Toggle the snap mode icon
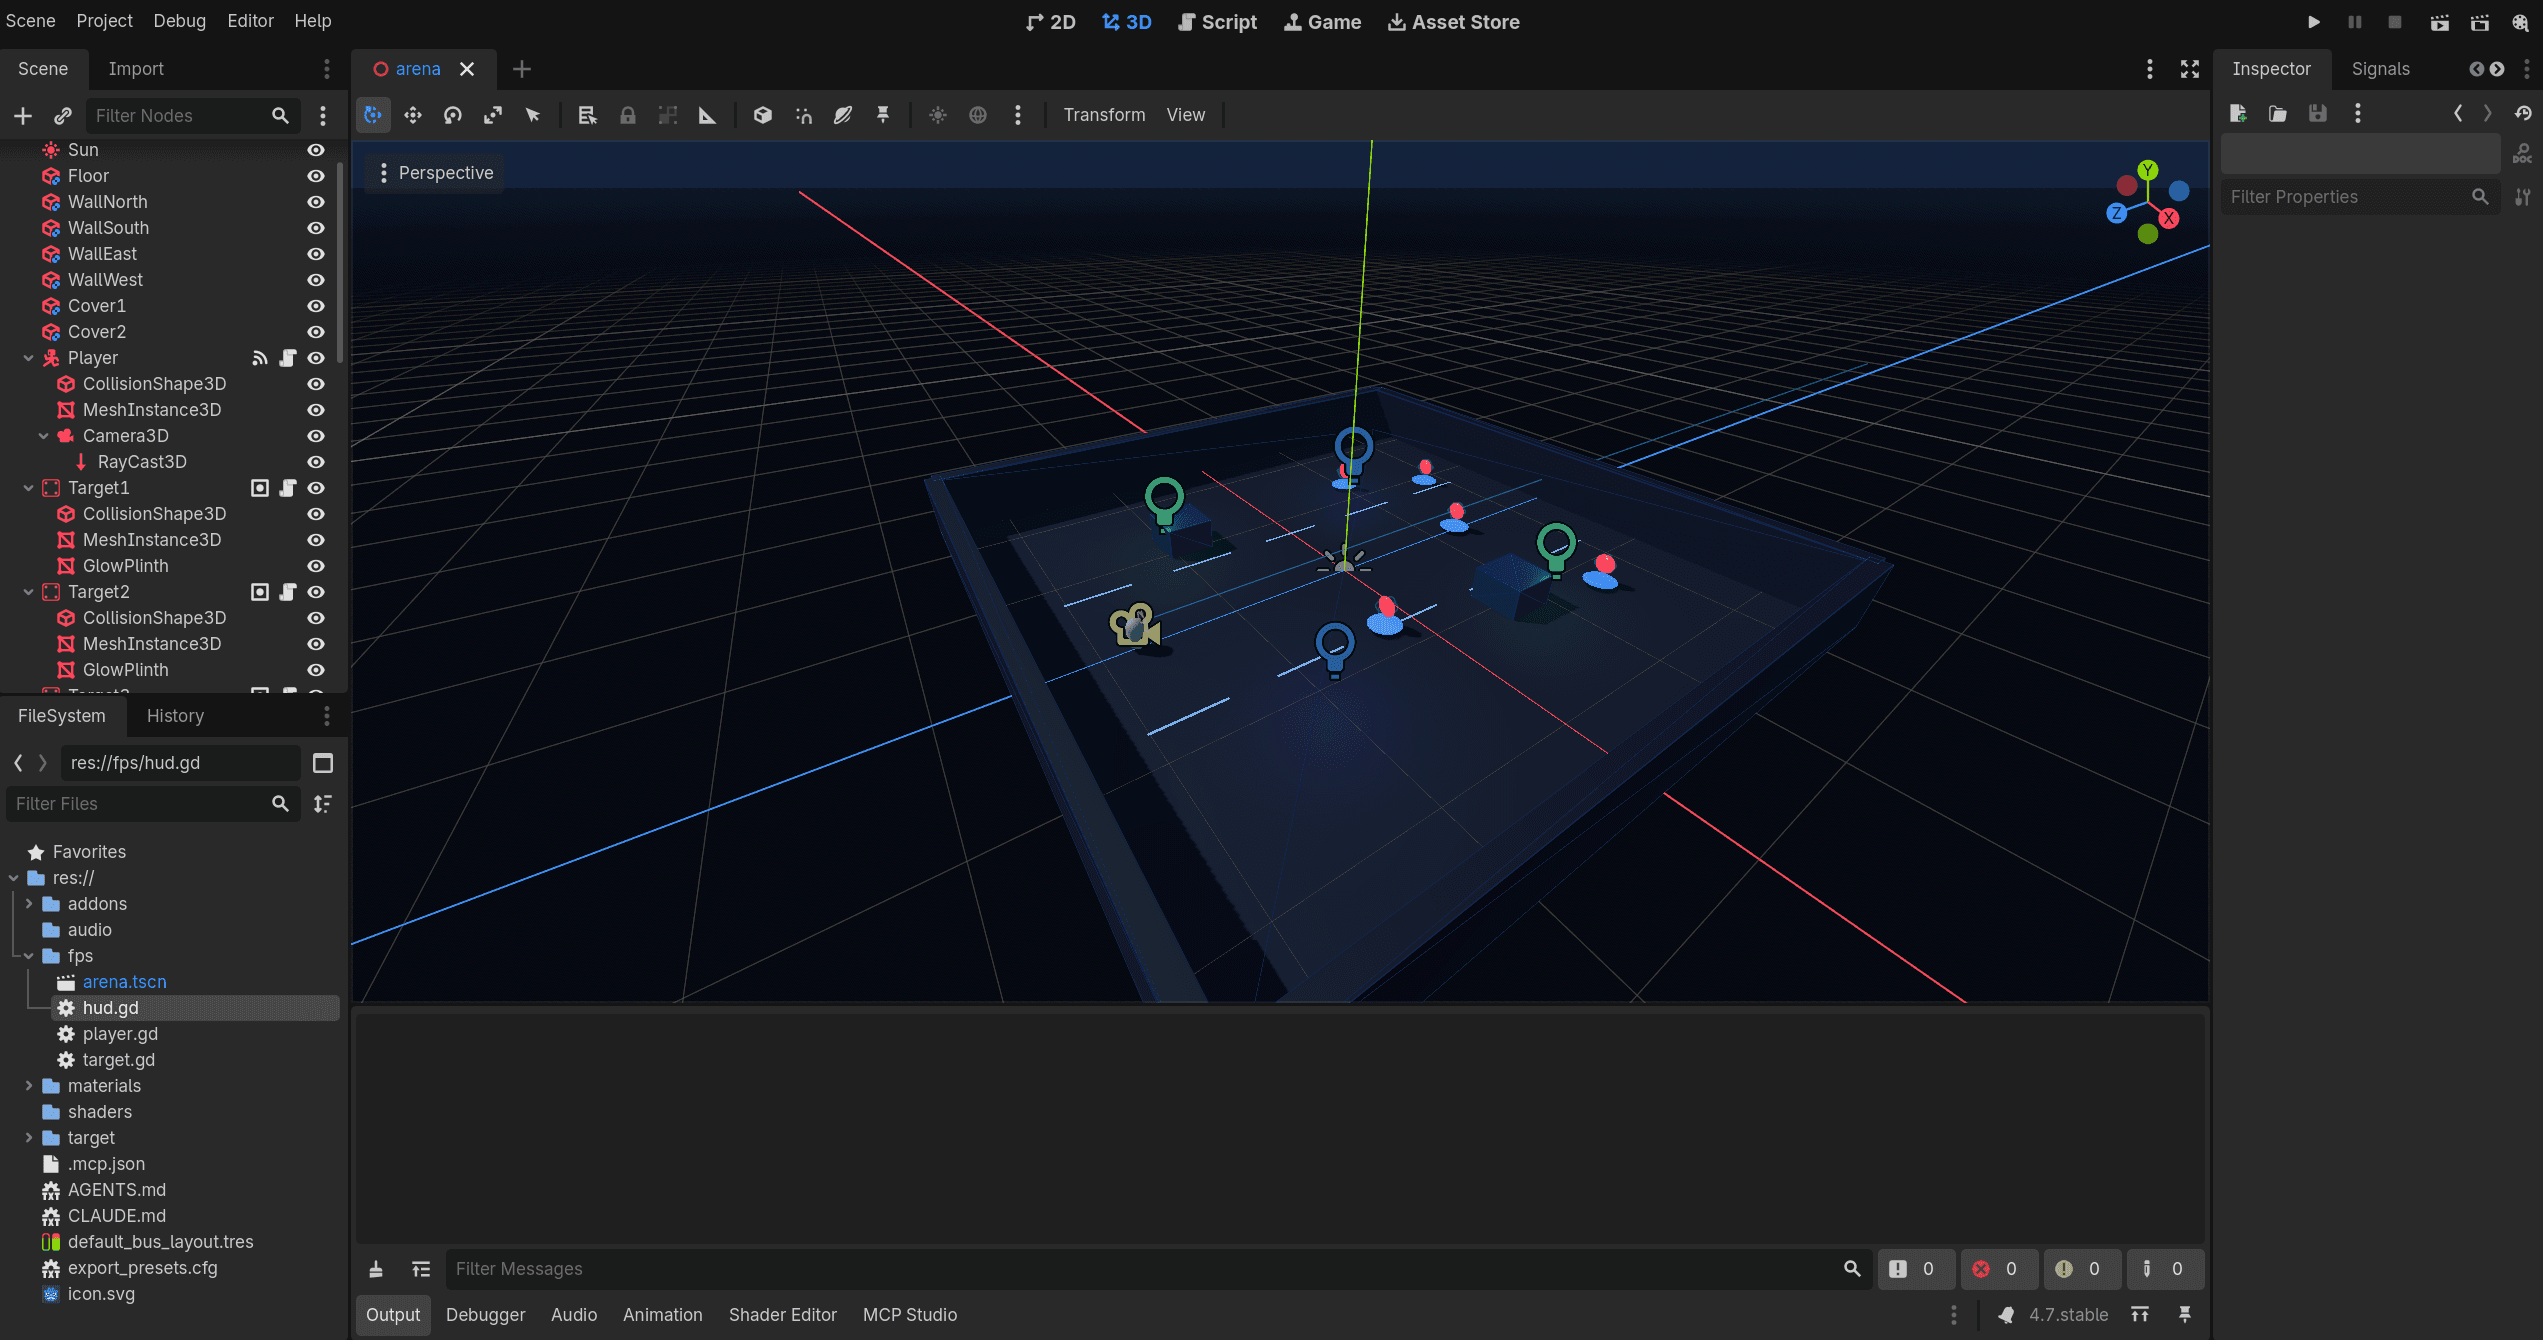Screen dimensions: 2543x1340 click(803, 115)
